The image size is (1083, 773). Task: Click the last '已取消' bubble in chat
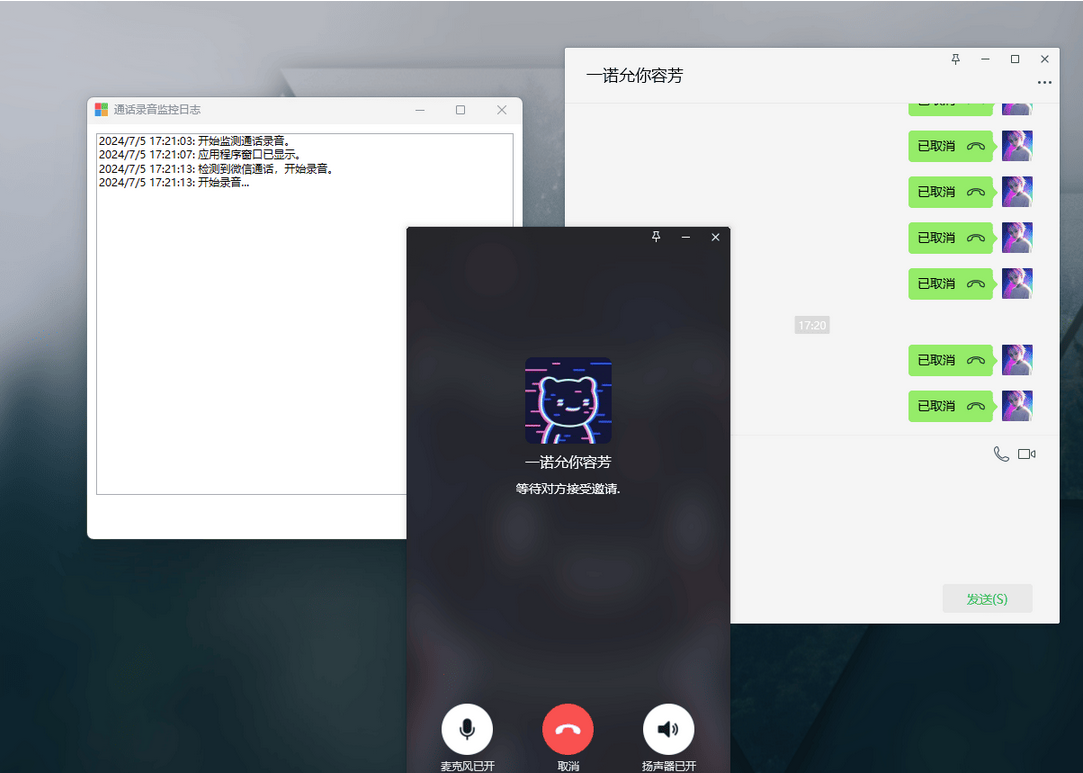(x=950, y=406)
